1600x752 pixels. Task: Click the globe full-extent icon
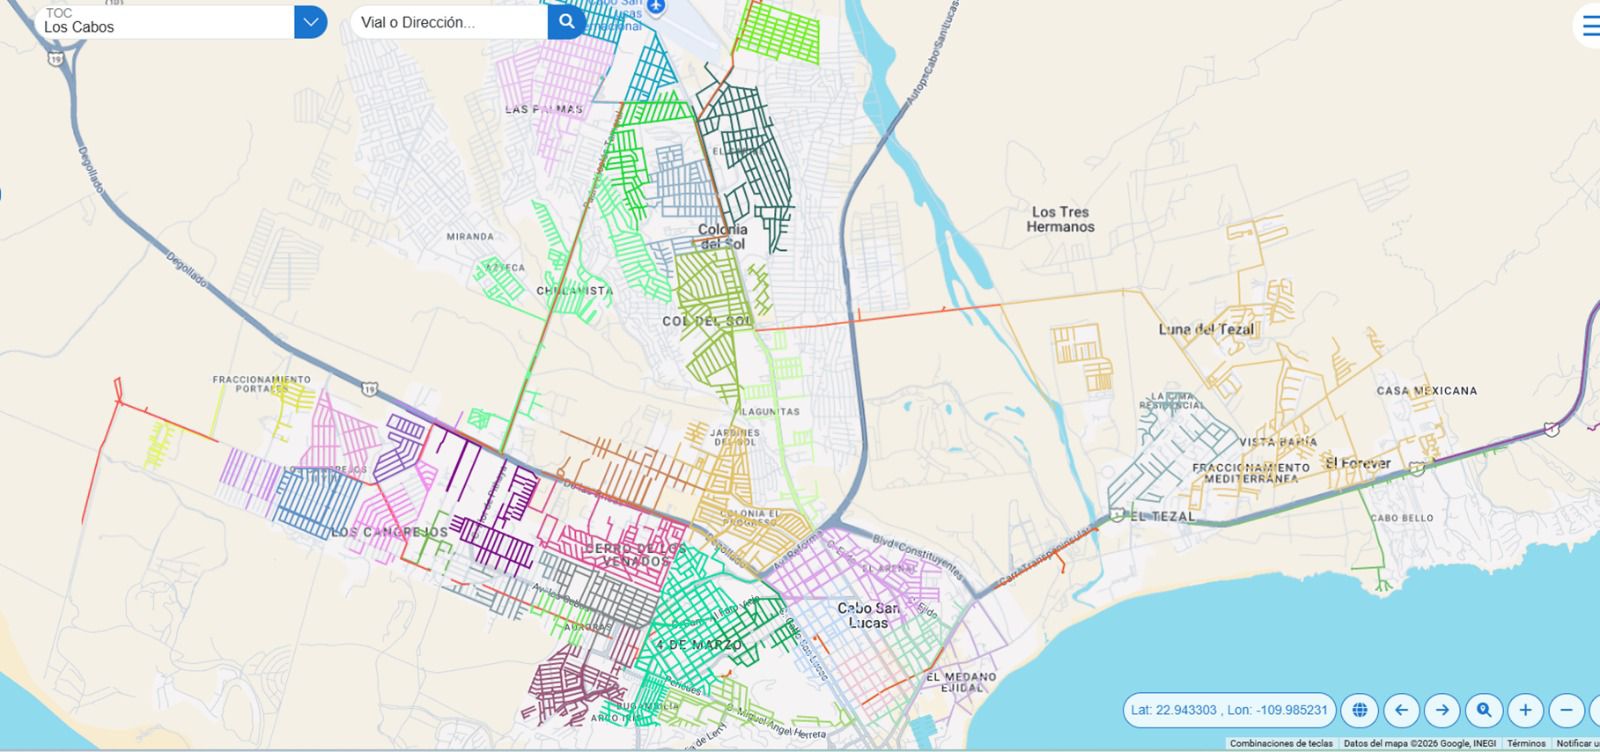1359,710
